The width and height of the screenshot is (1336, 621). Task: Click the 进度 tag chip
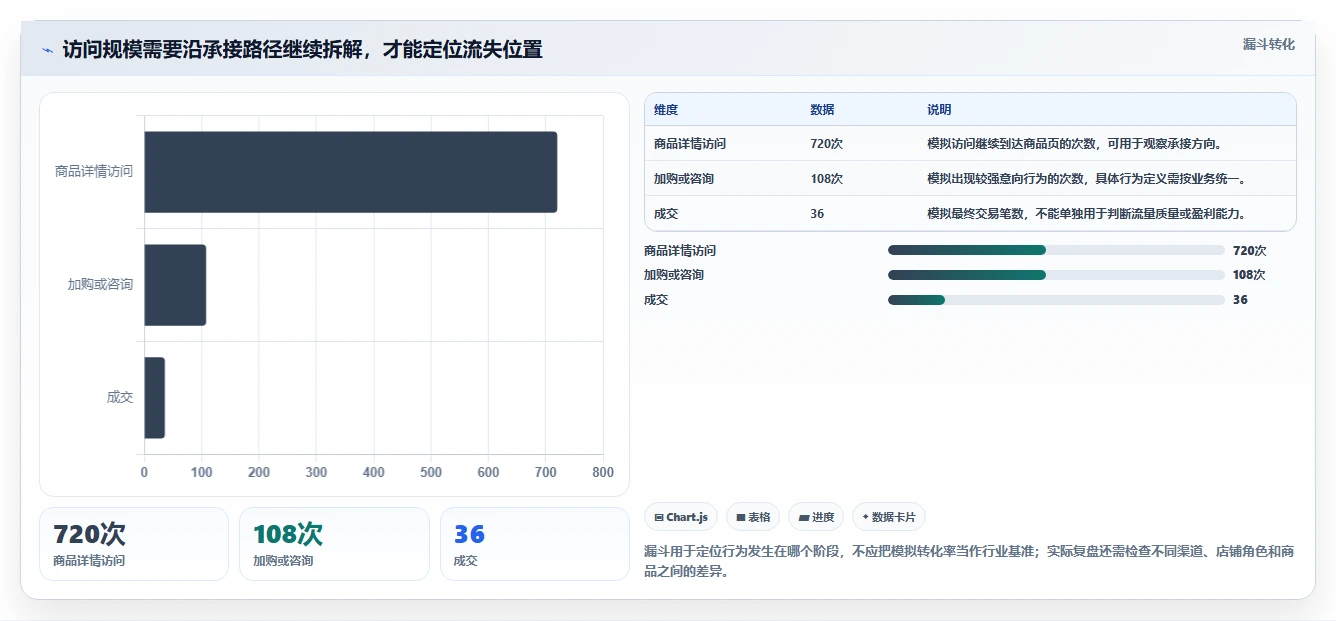pos(816,517)
